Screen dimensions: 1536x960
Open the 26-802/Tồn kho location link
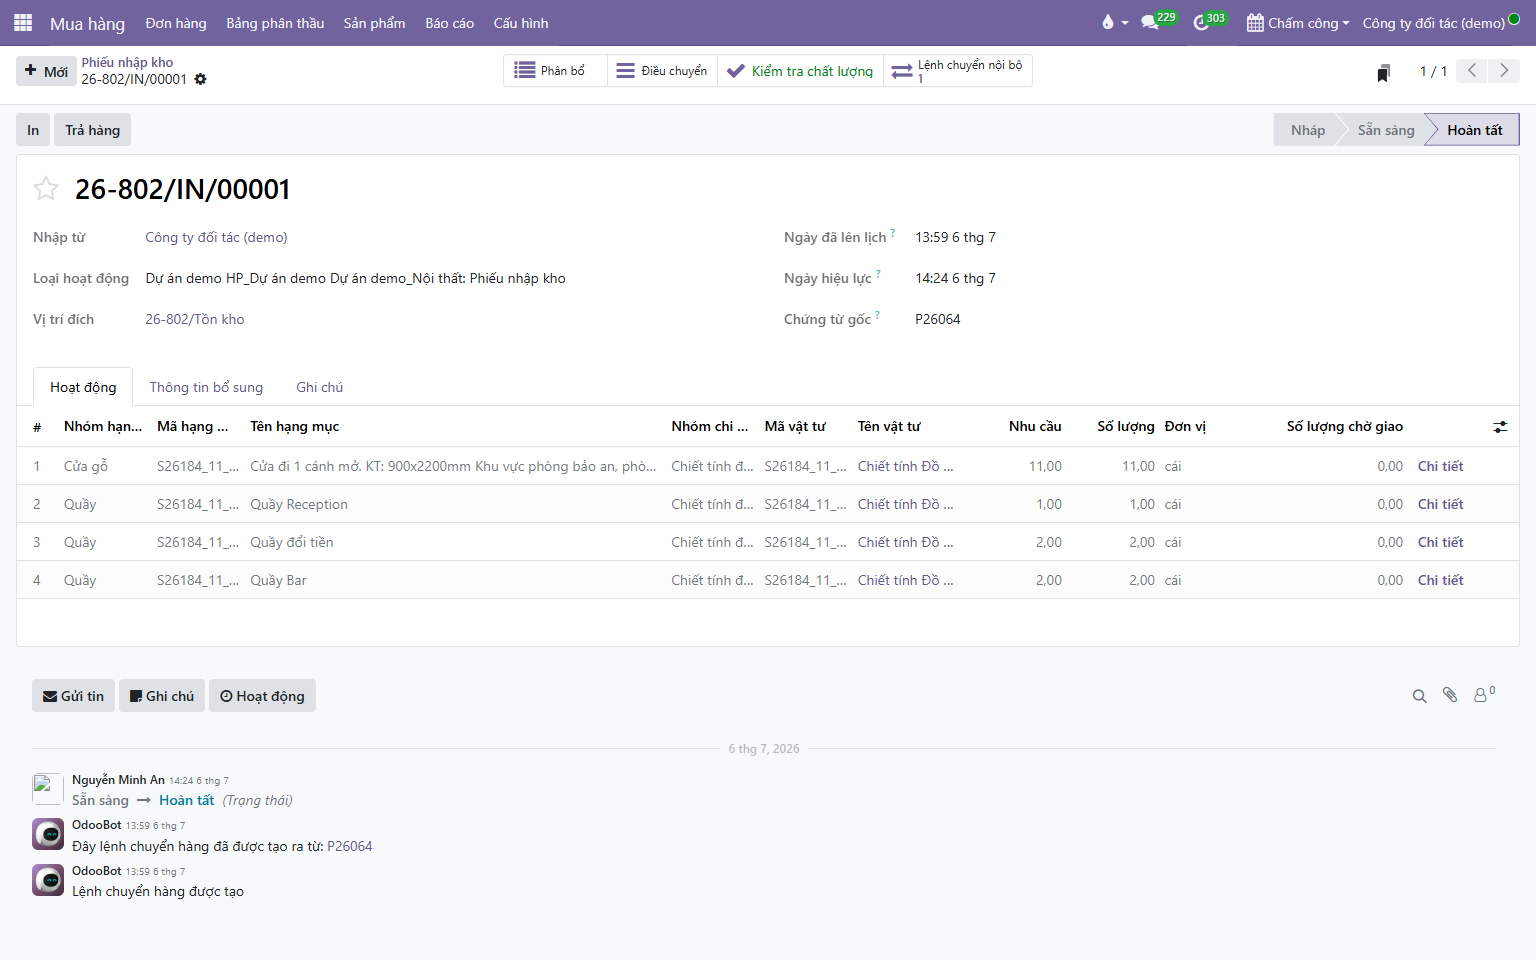click(195, 319)
